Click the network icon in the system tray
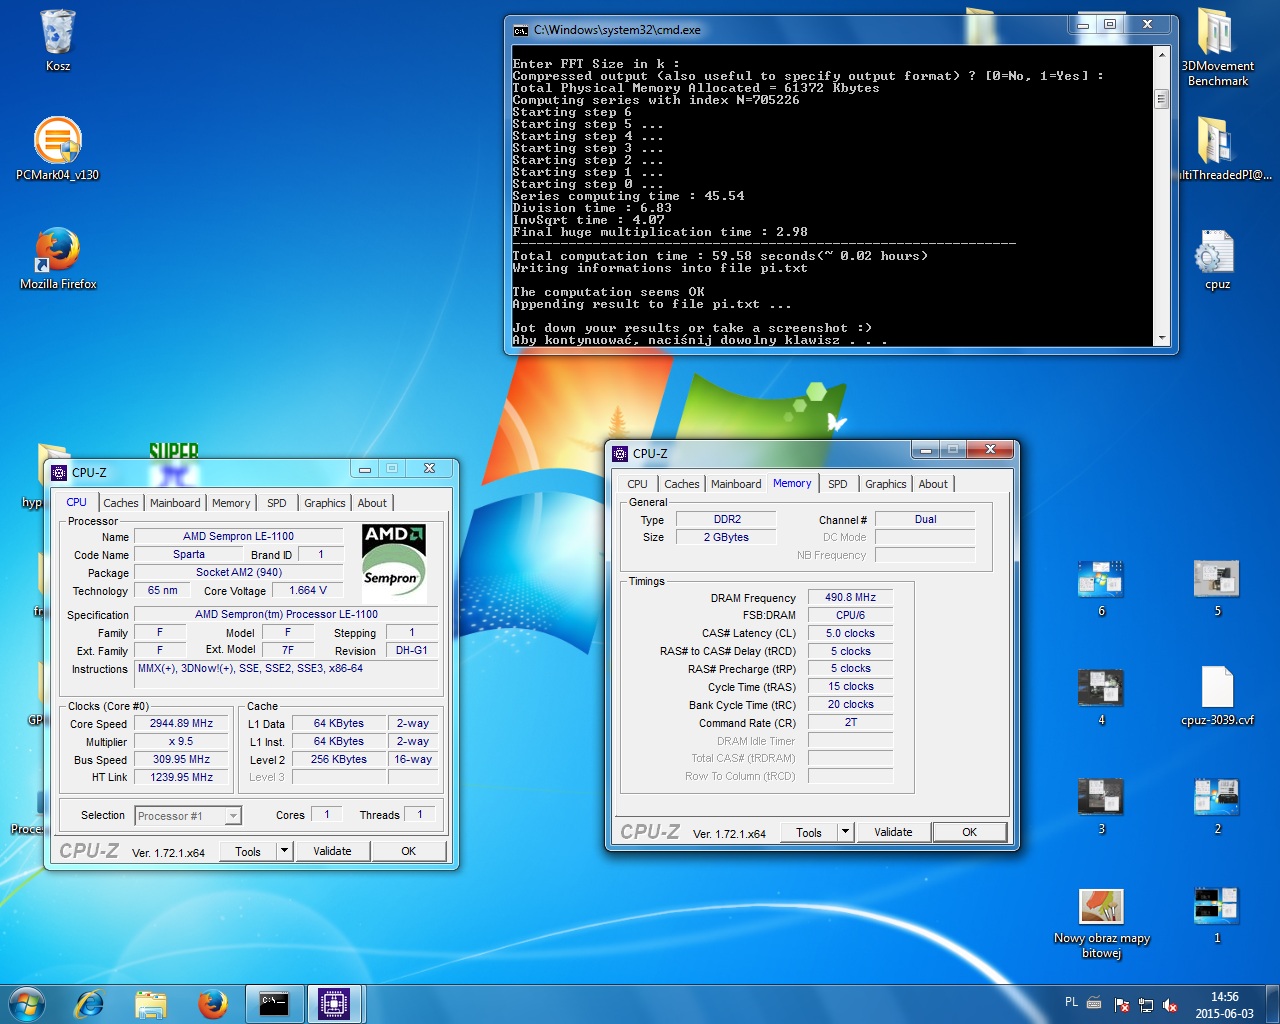Viewport: 1280px width, 1024px height. (x=1146, y=1005)
